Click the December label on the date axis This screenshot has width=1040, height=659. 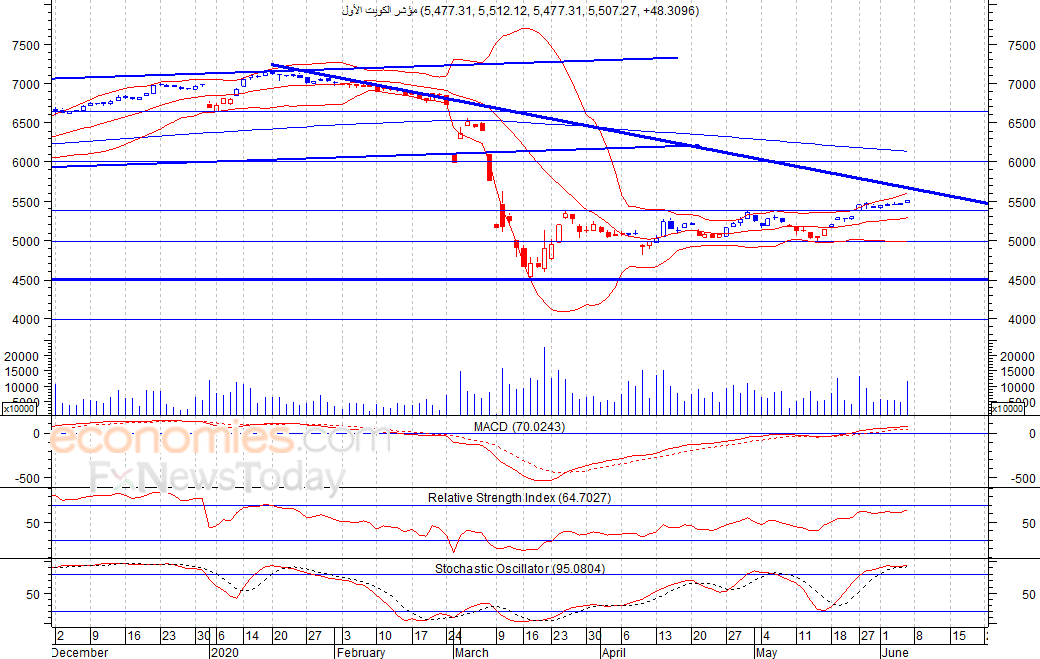coord(80,652)
